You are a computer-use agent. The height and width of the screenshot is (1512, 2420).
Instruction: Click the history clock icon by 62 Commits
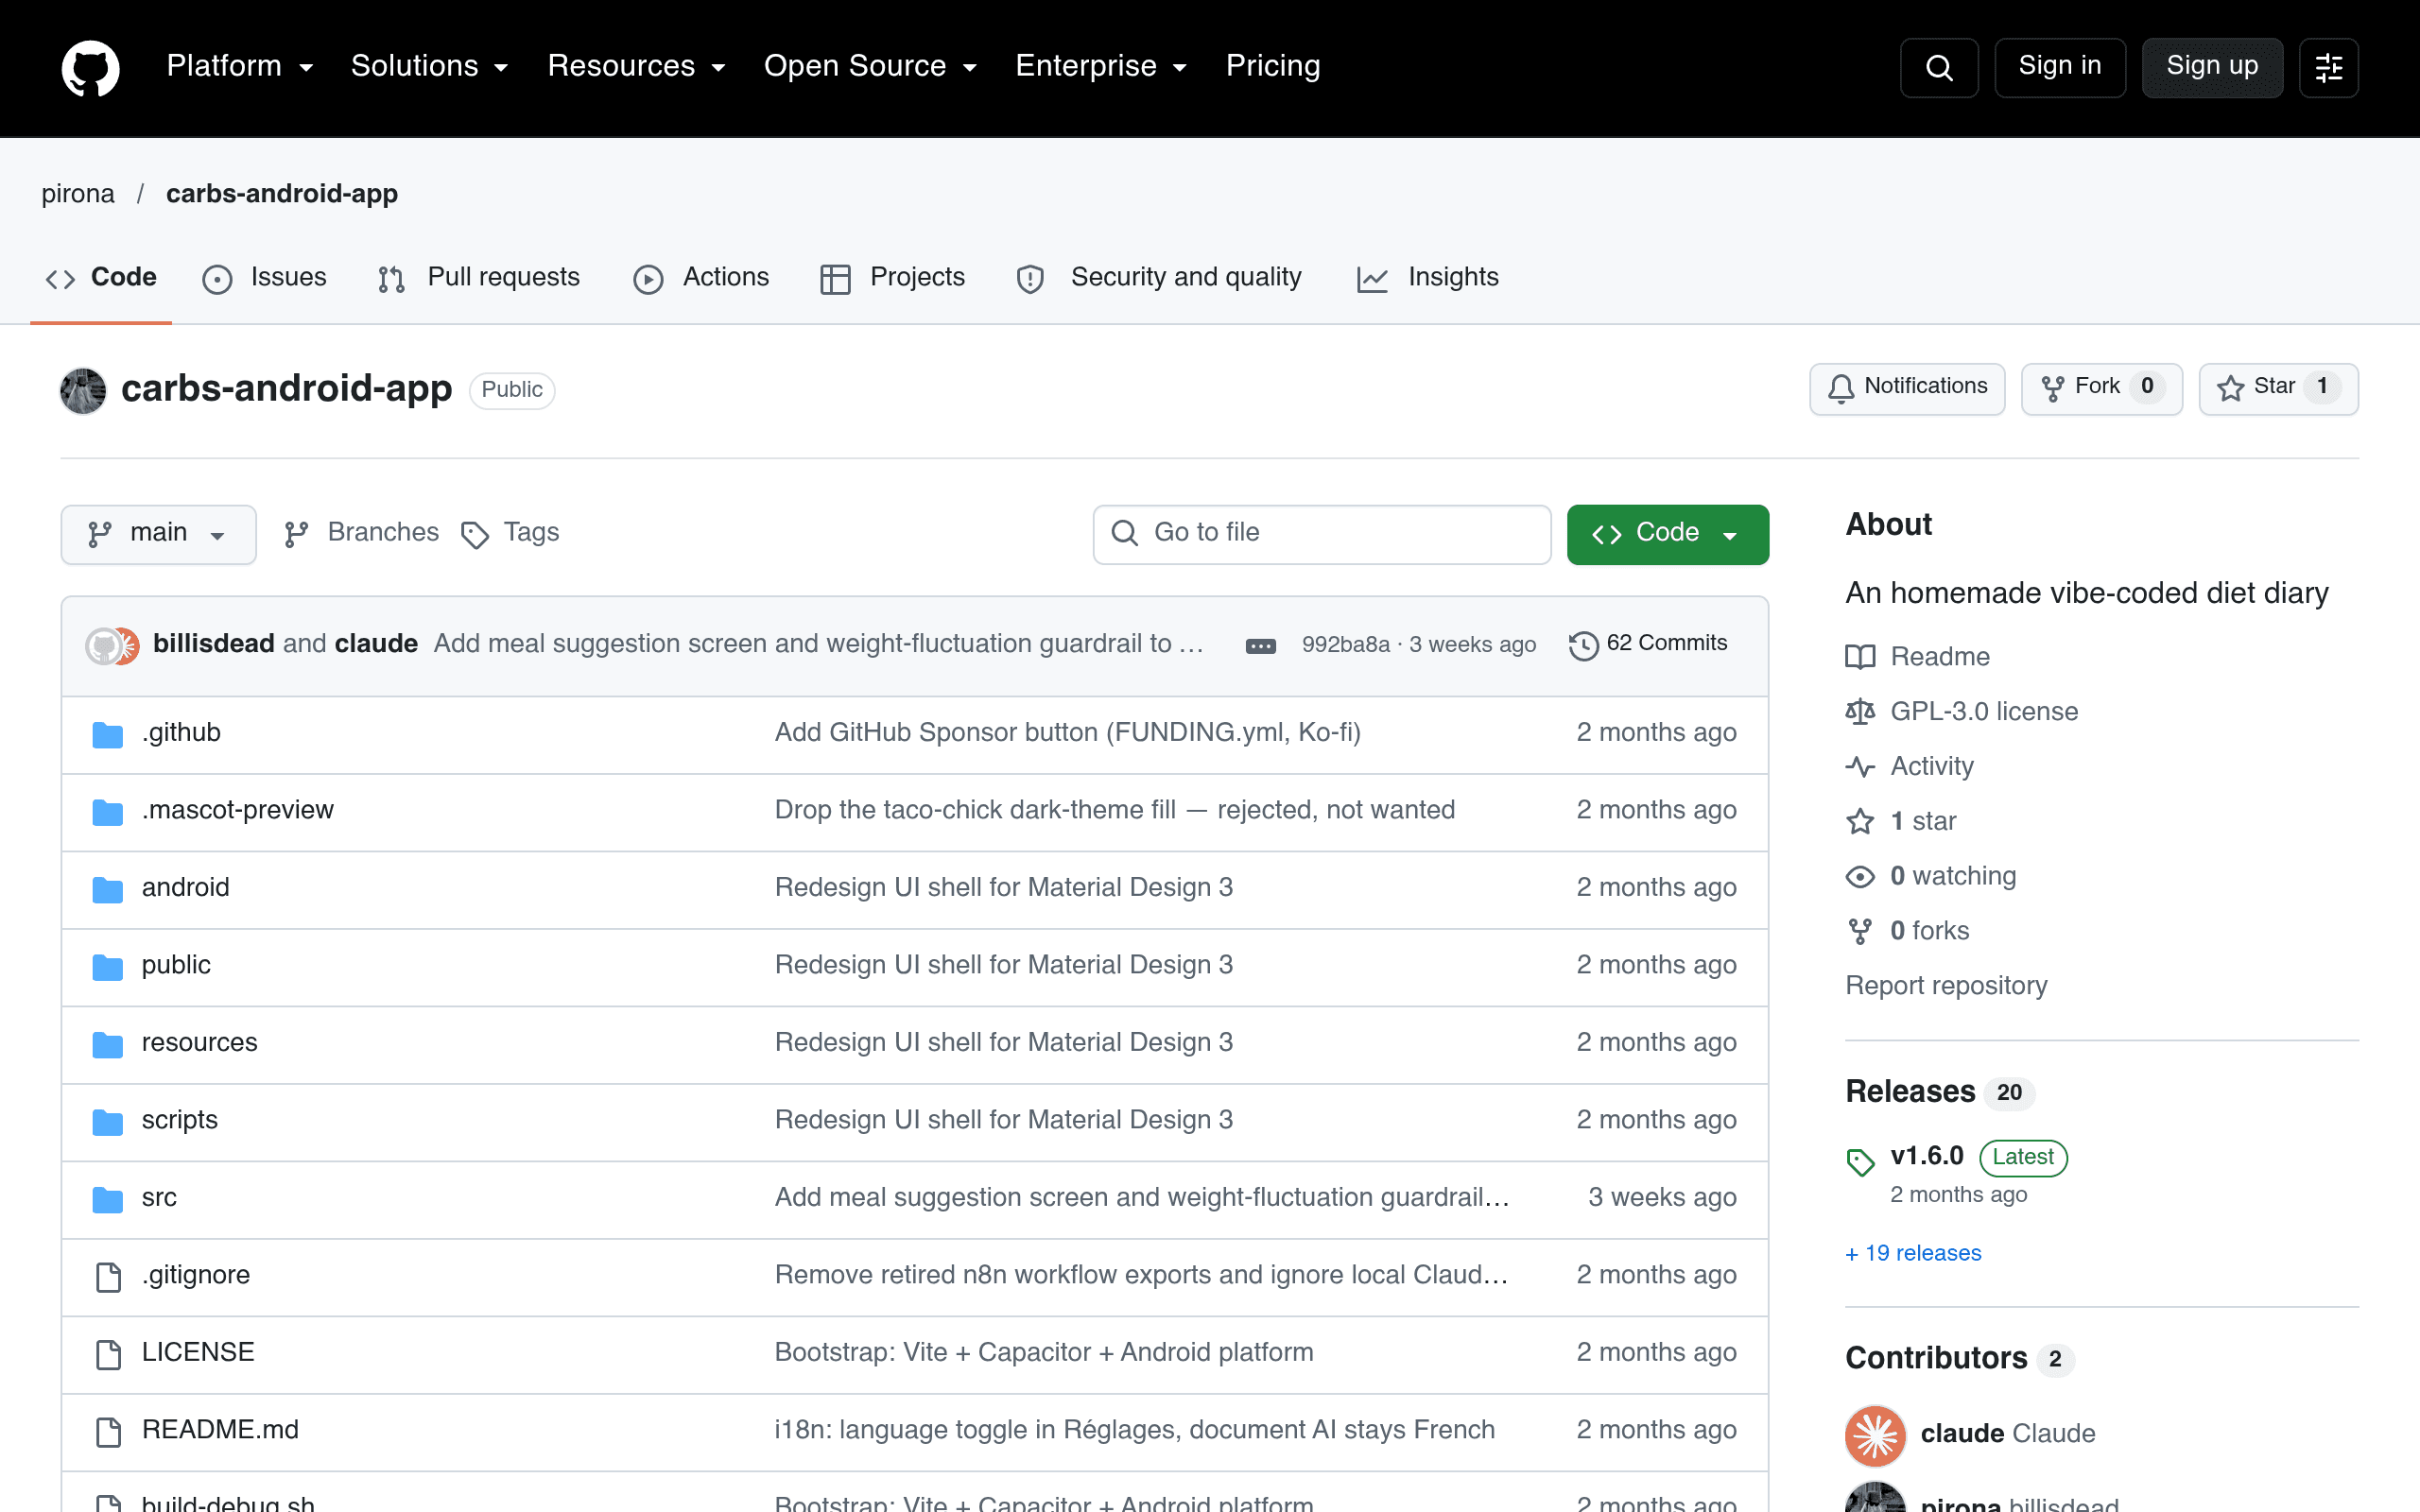[x=1583, y=646]
